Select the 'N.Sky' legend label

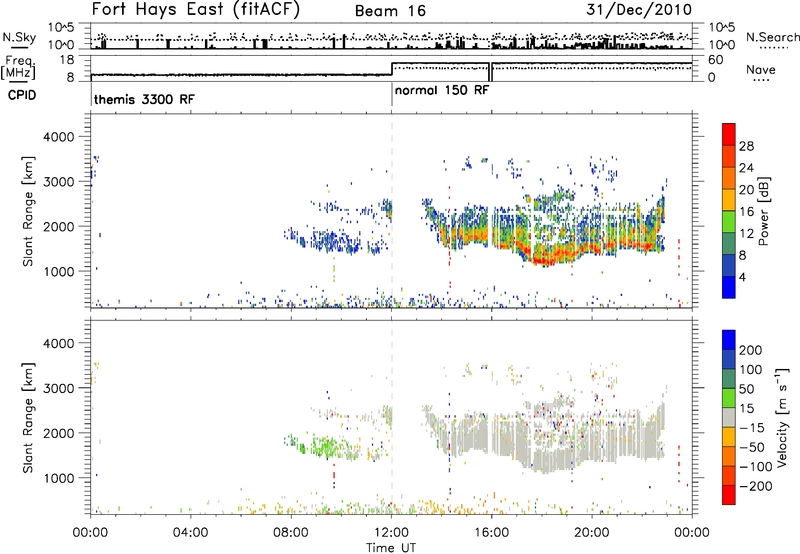click(x=19, y=37)
